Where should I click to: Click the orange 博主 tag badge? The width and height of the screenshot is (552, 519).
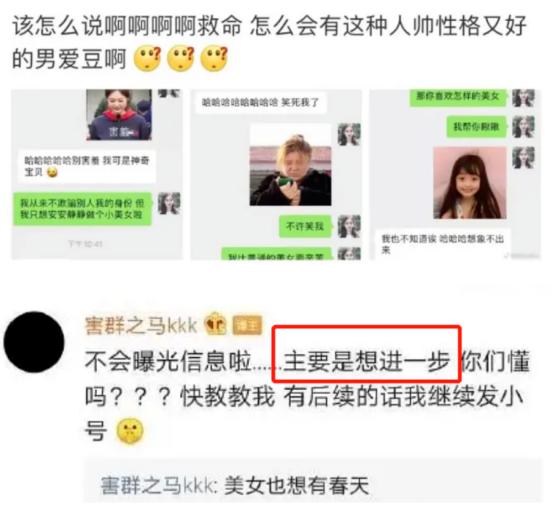[247, 325]
